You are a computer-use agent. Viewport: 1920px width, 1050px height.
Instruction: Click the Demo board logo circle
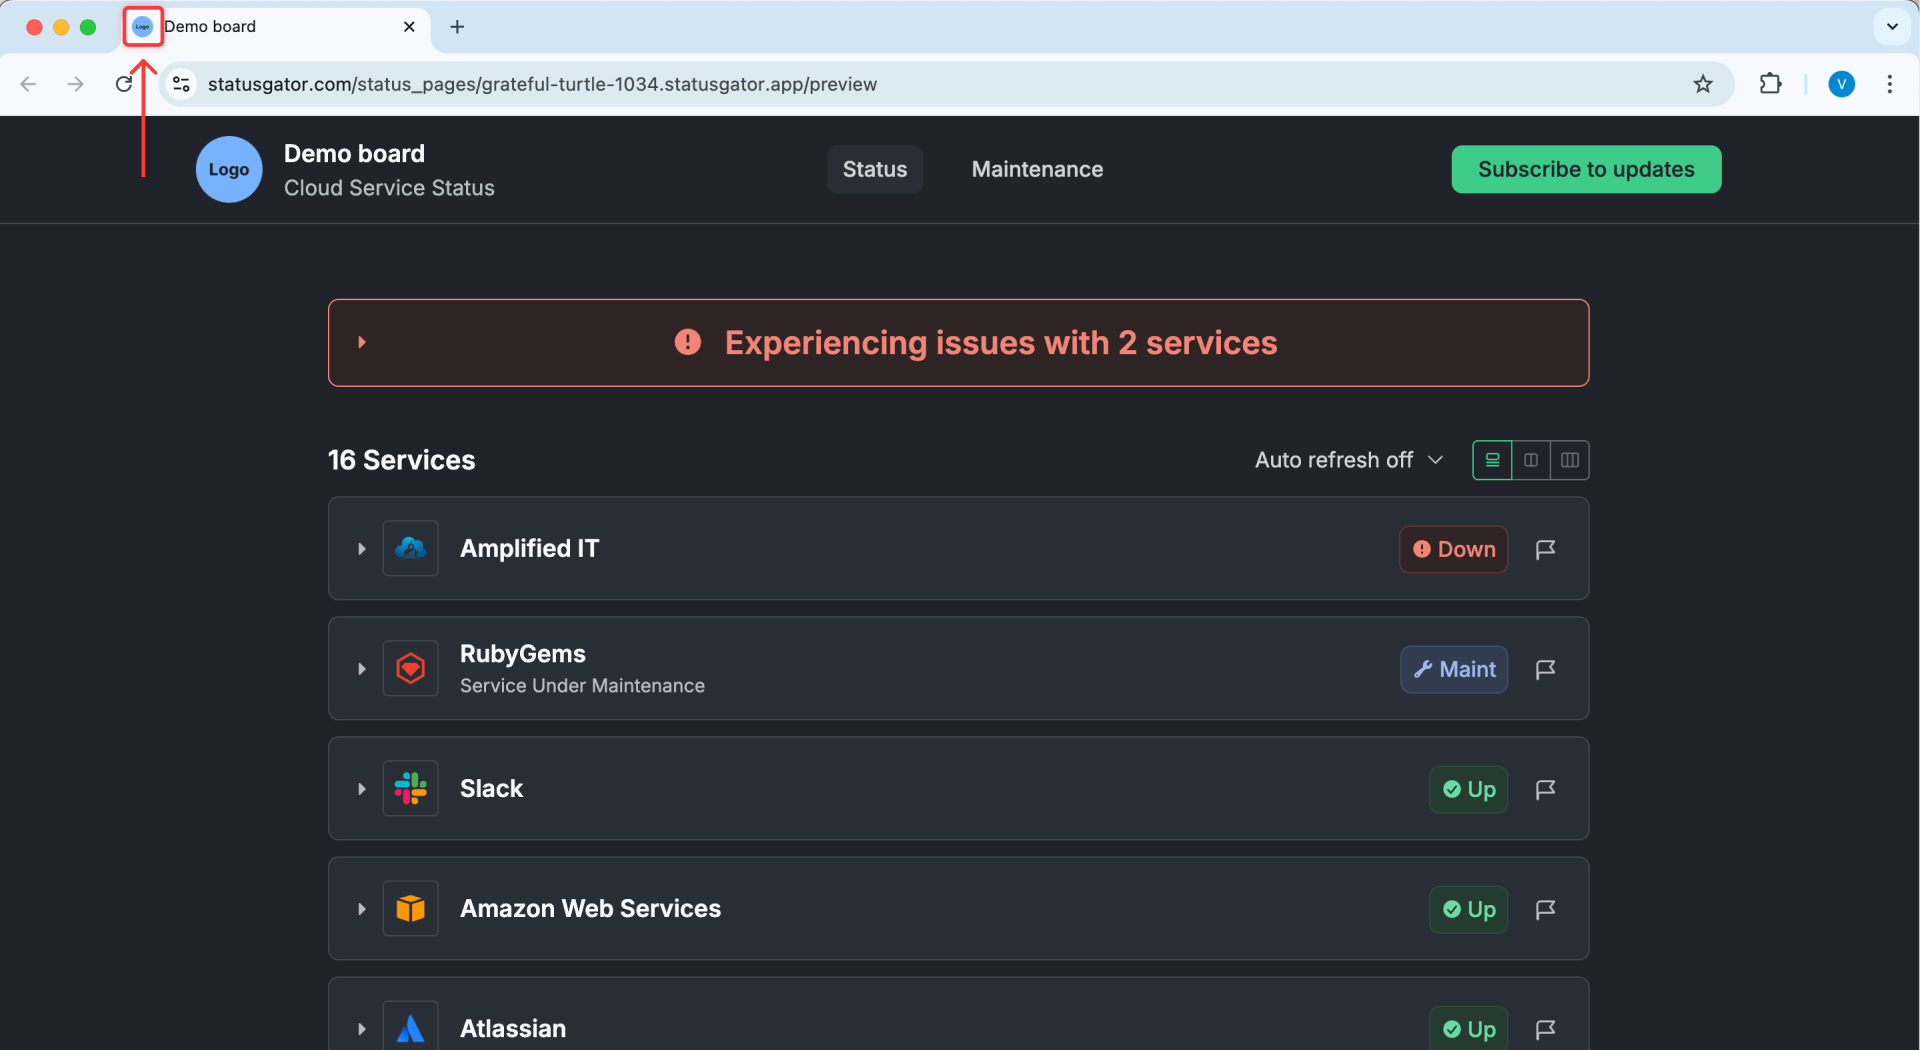pyautogui.click(x=229, y=169)
